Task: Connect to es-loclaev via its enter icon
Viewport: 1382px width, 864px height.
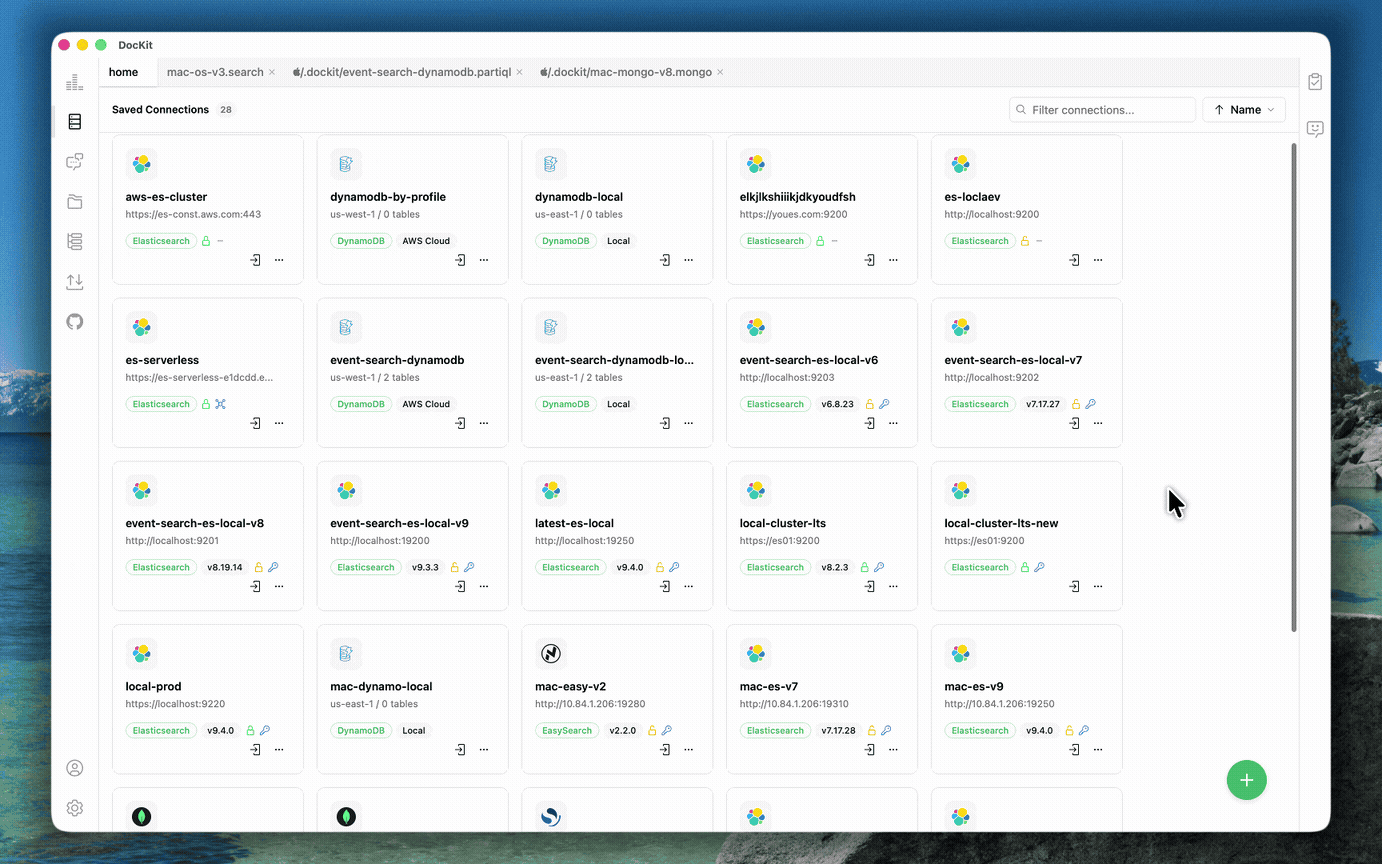Action: 1075,260
